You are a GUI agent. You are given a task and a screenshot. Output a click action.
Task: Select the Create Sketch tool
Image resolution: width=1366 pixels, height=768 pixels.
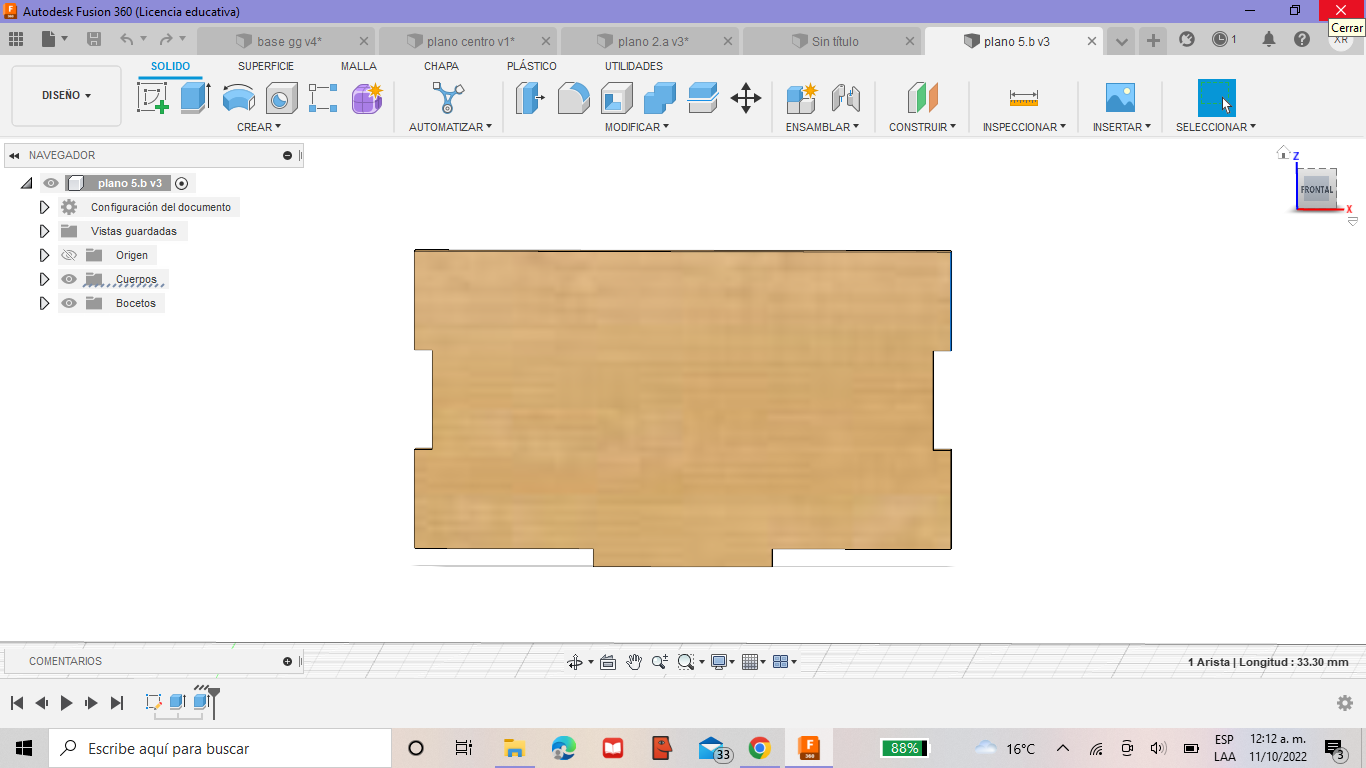pos(152,98)
